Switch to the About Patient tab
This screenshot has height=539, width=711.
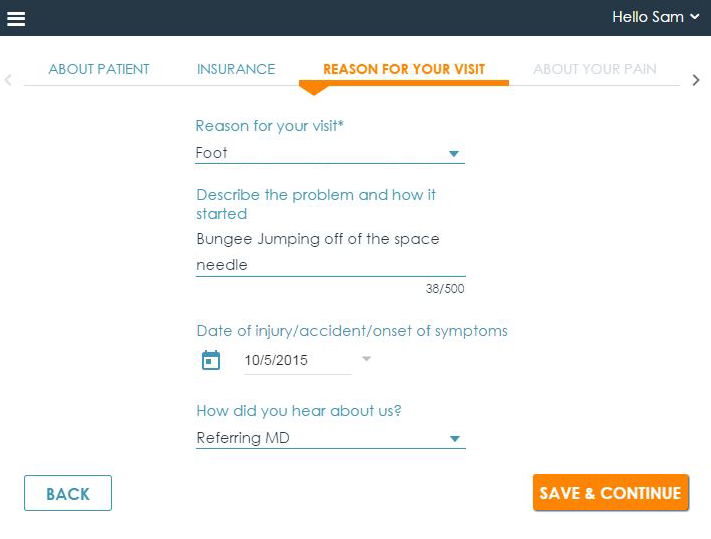pos(99,69)
